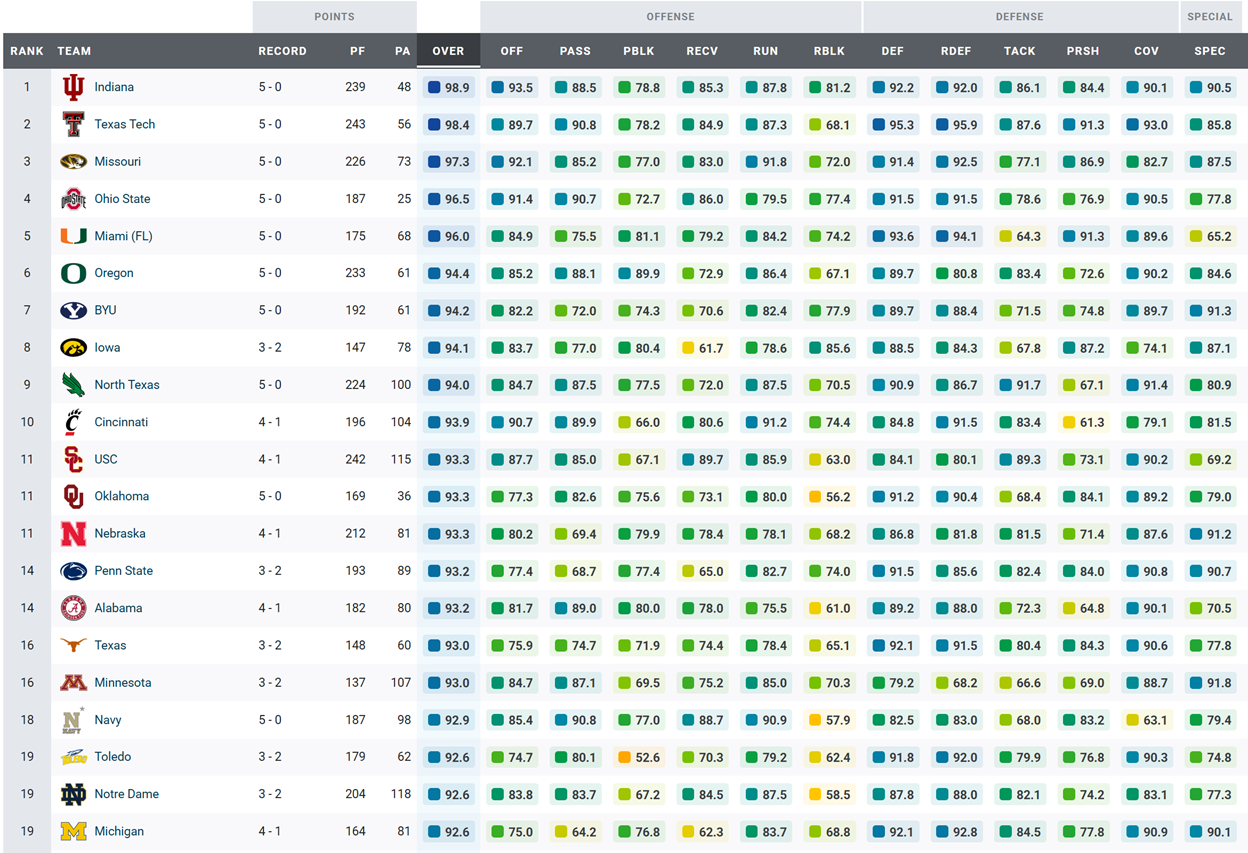1248x853 pixels.
Task: Select the DEFENSE group header
Action: click(x=1019, y=17)
